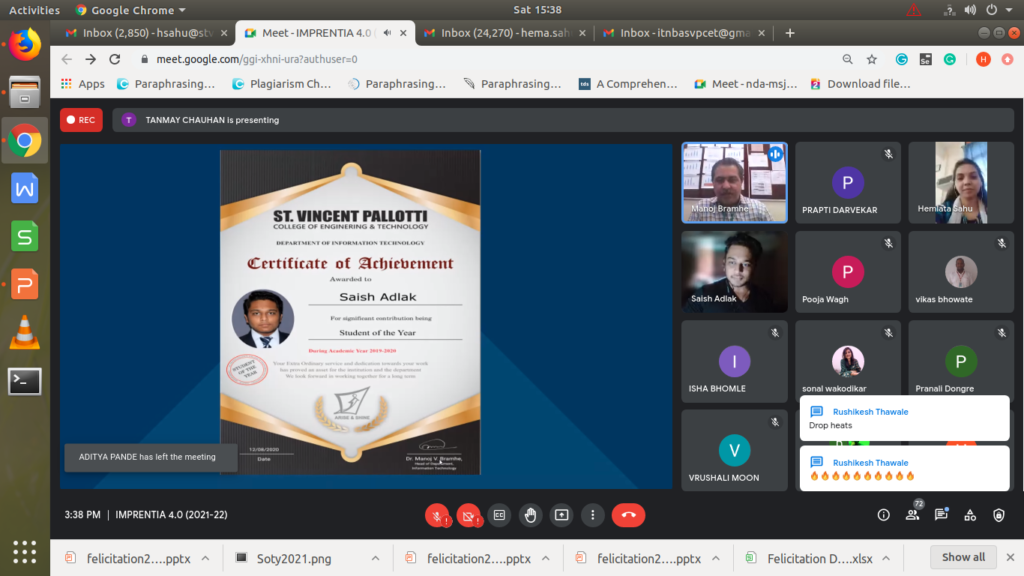Open Rushikesh Thawale's 'Drop heats' chat message

(x=904, y=418)
